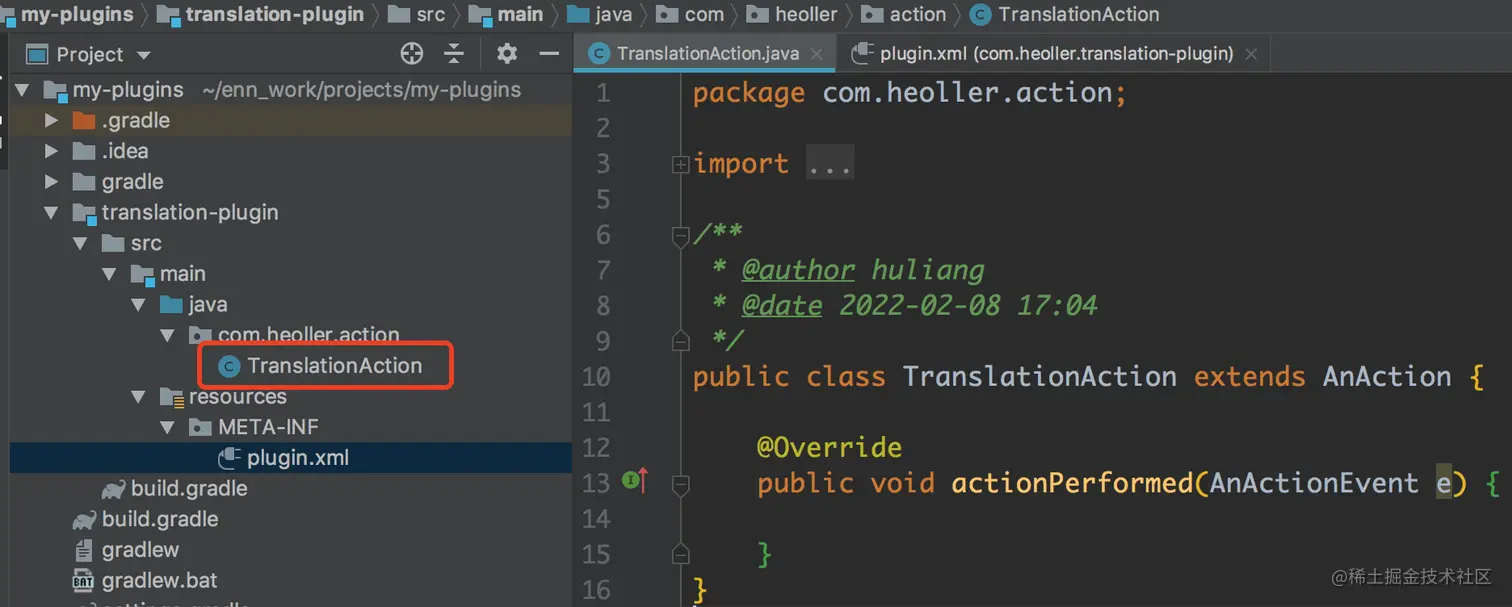Click the plugin.xml file icon in tree
This screenshot has width=1512, height=607.
pyautogui.click(x=229, y=458)
